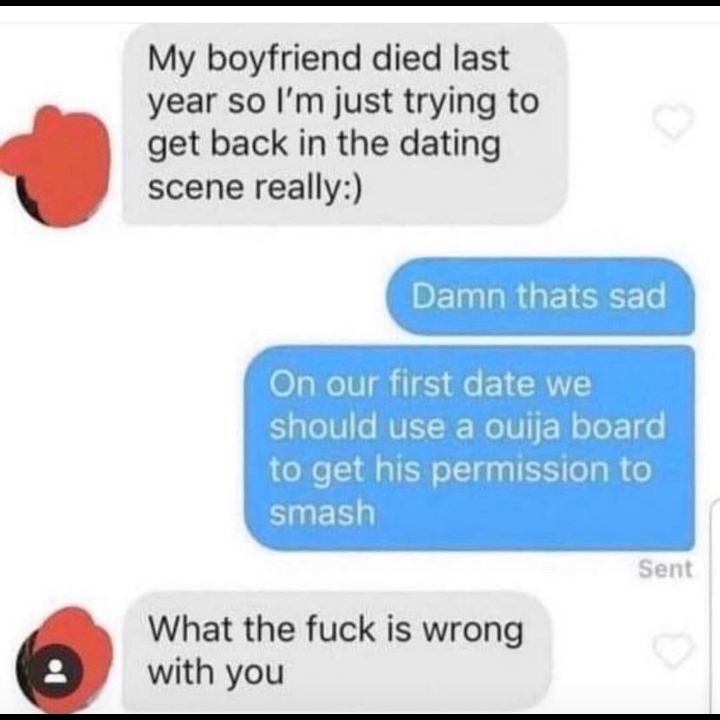Image resolution: width=720 pixels, height=720 pixels.
Task: Select the "Damn thats sad" blue bubble
Action: point(540,296)
